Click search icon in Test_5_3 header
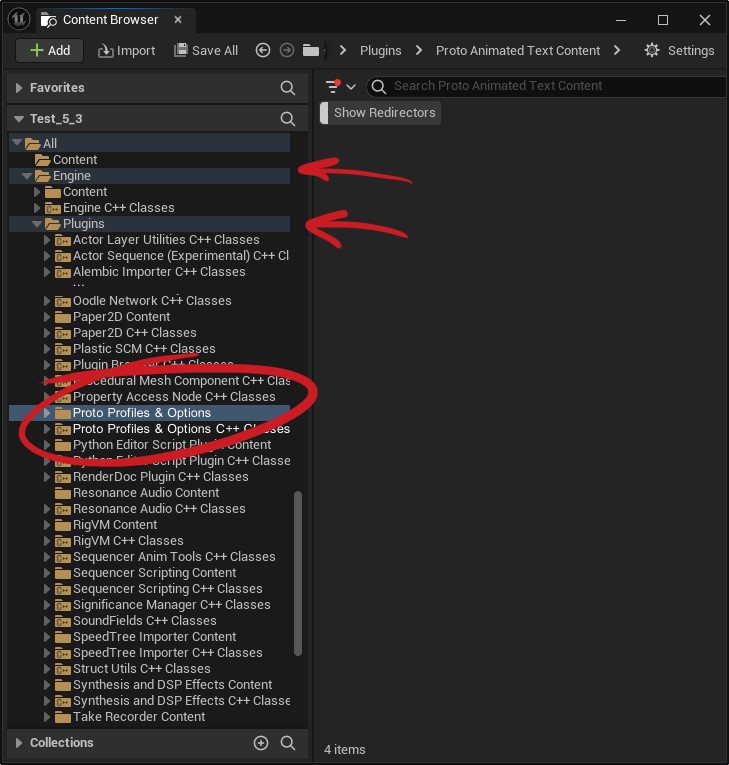 pos(288,119)
